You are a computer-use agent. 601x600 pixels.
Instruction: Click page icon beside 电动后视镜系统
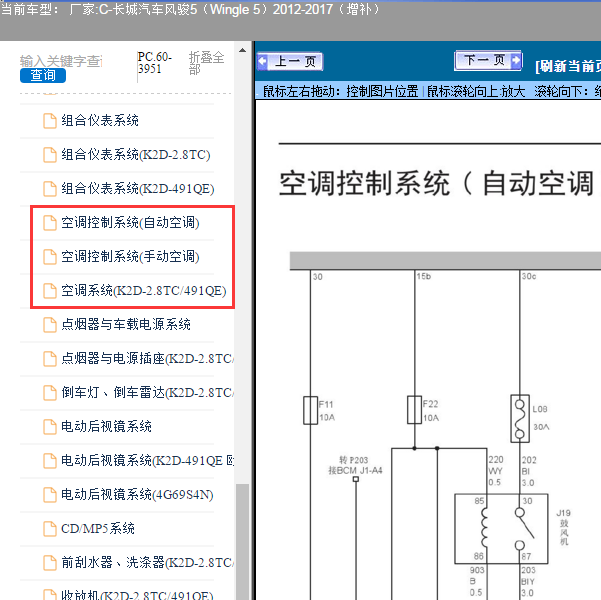pos(49,427)
